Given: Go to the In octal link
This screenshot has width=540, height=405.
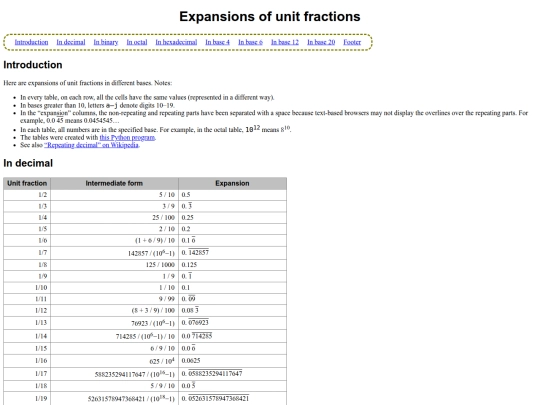Looking at the screenshot, I should click(137, 42).
